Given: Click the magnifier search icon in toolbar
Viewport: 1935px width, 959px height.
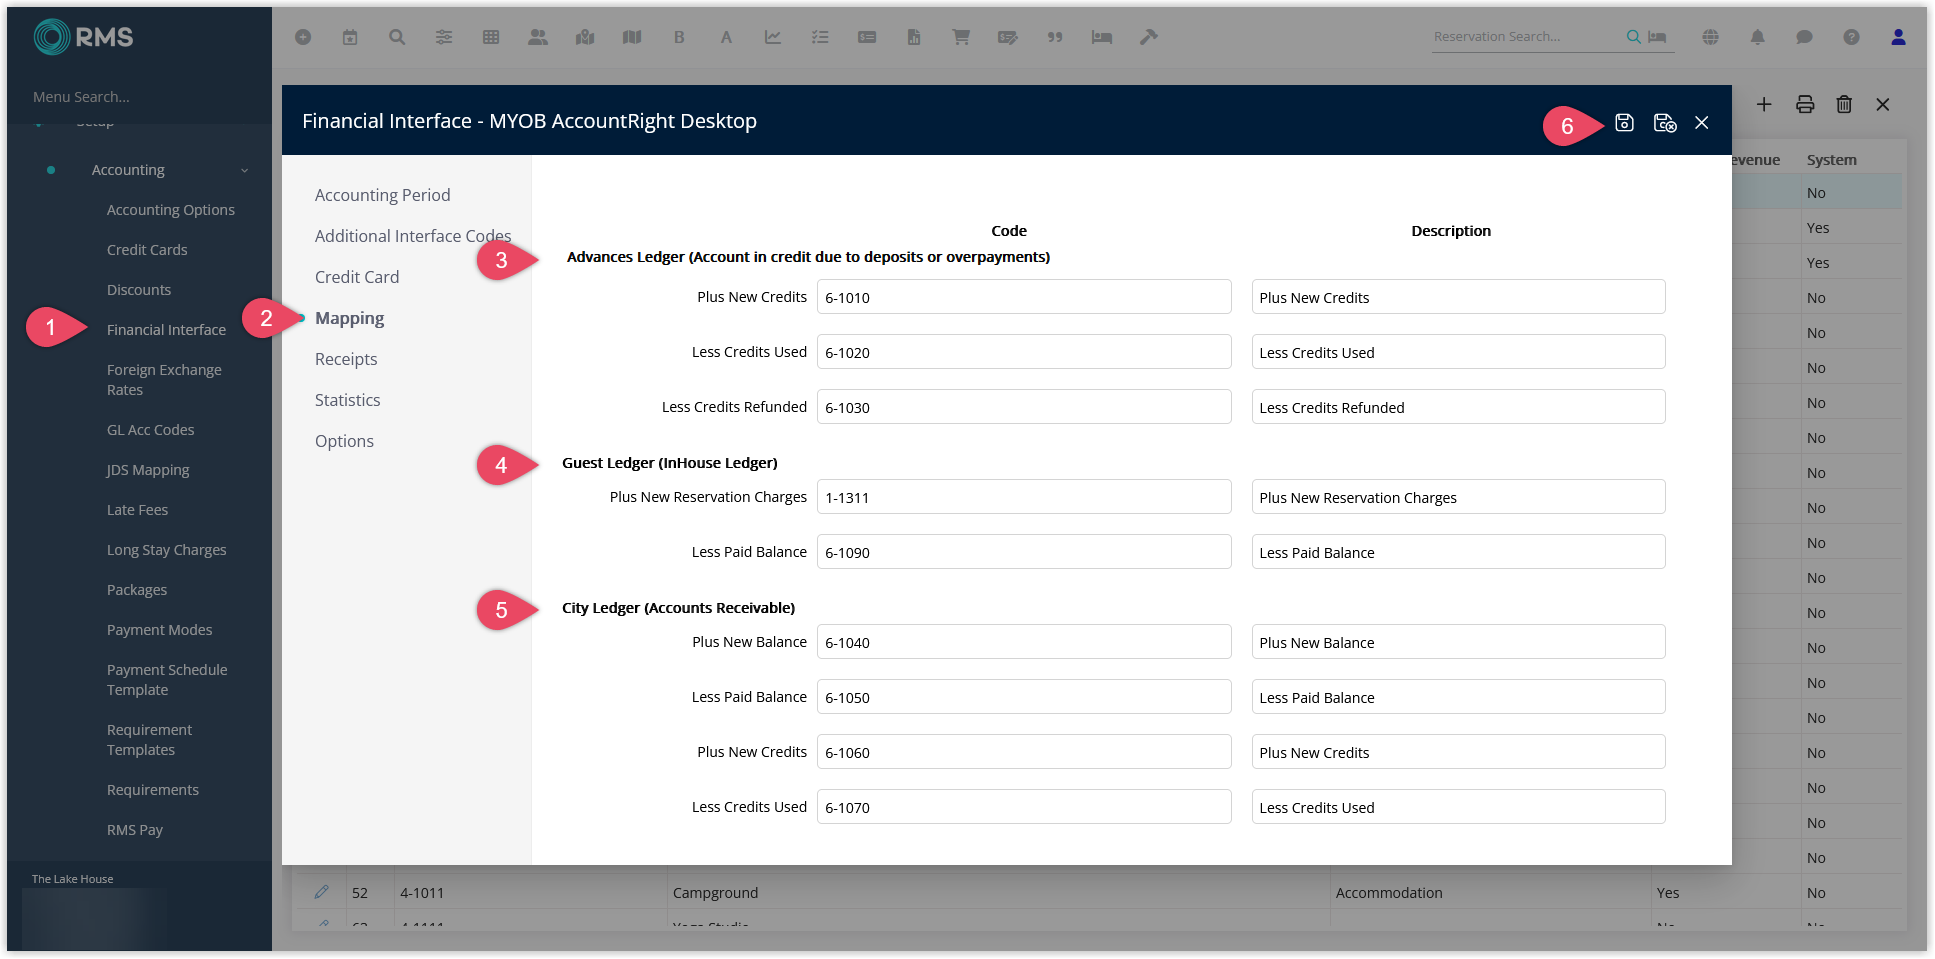Looking at the screenshot, I should point(397,37).
